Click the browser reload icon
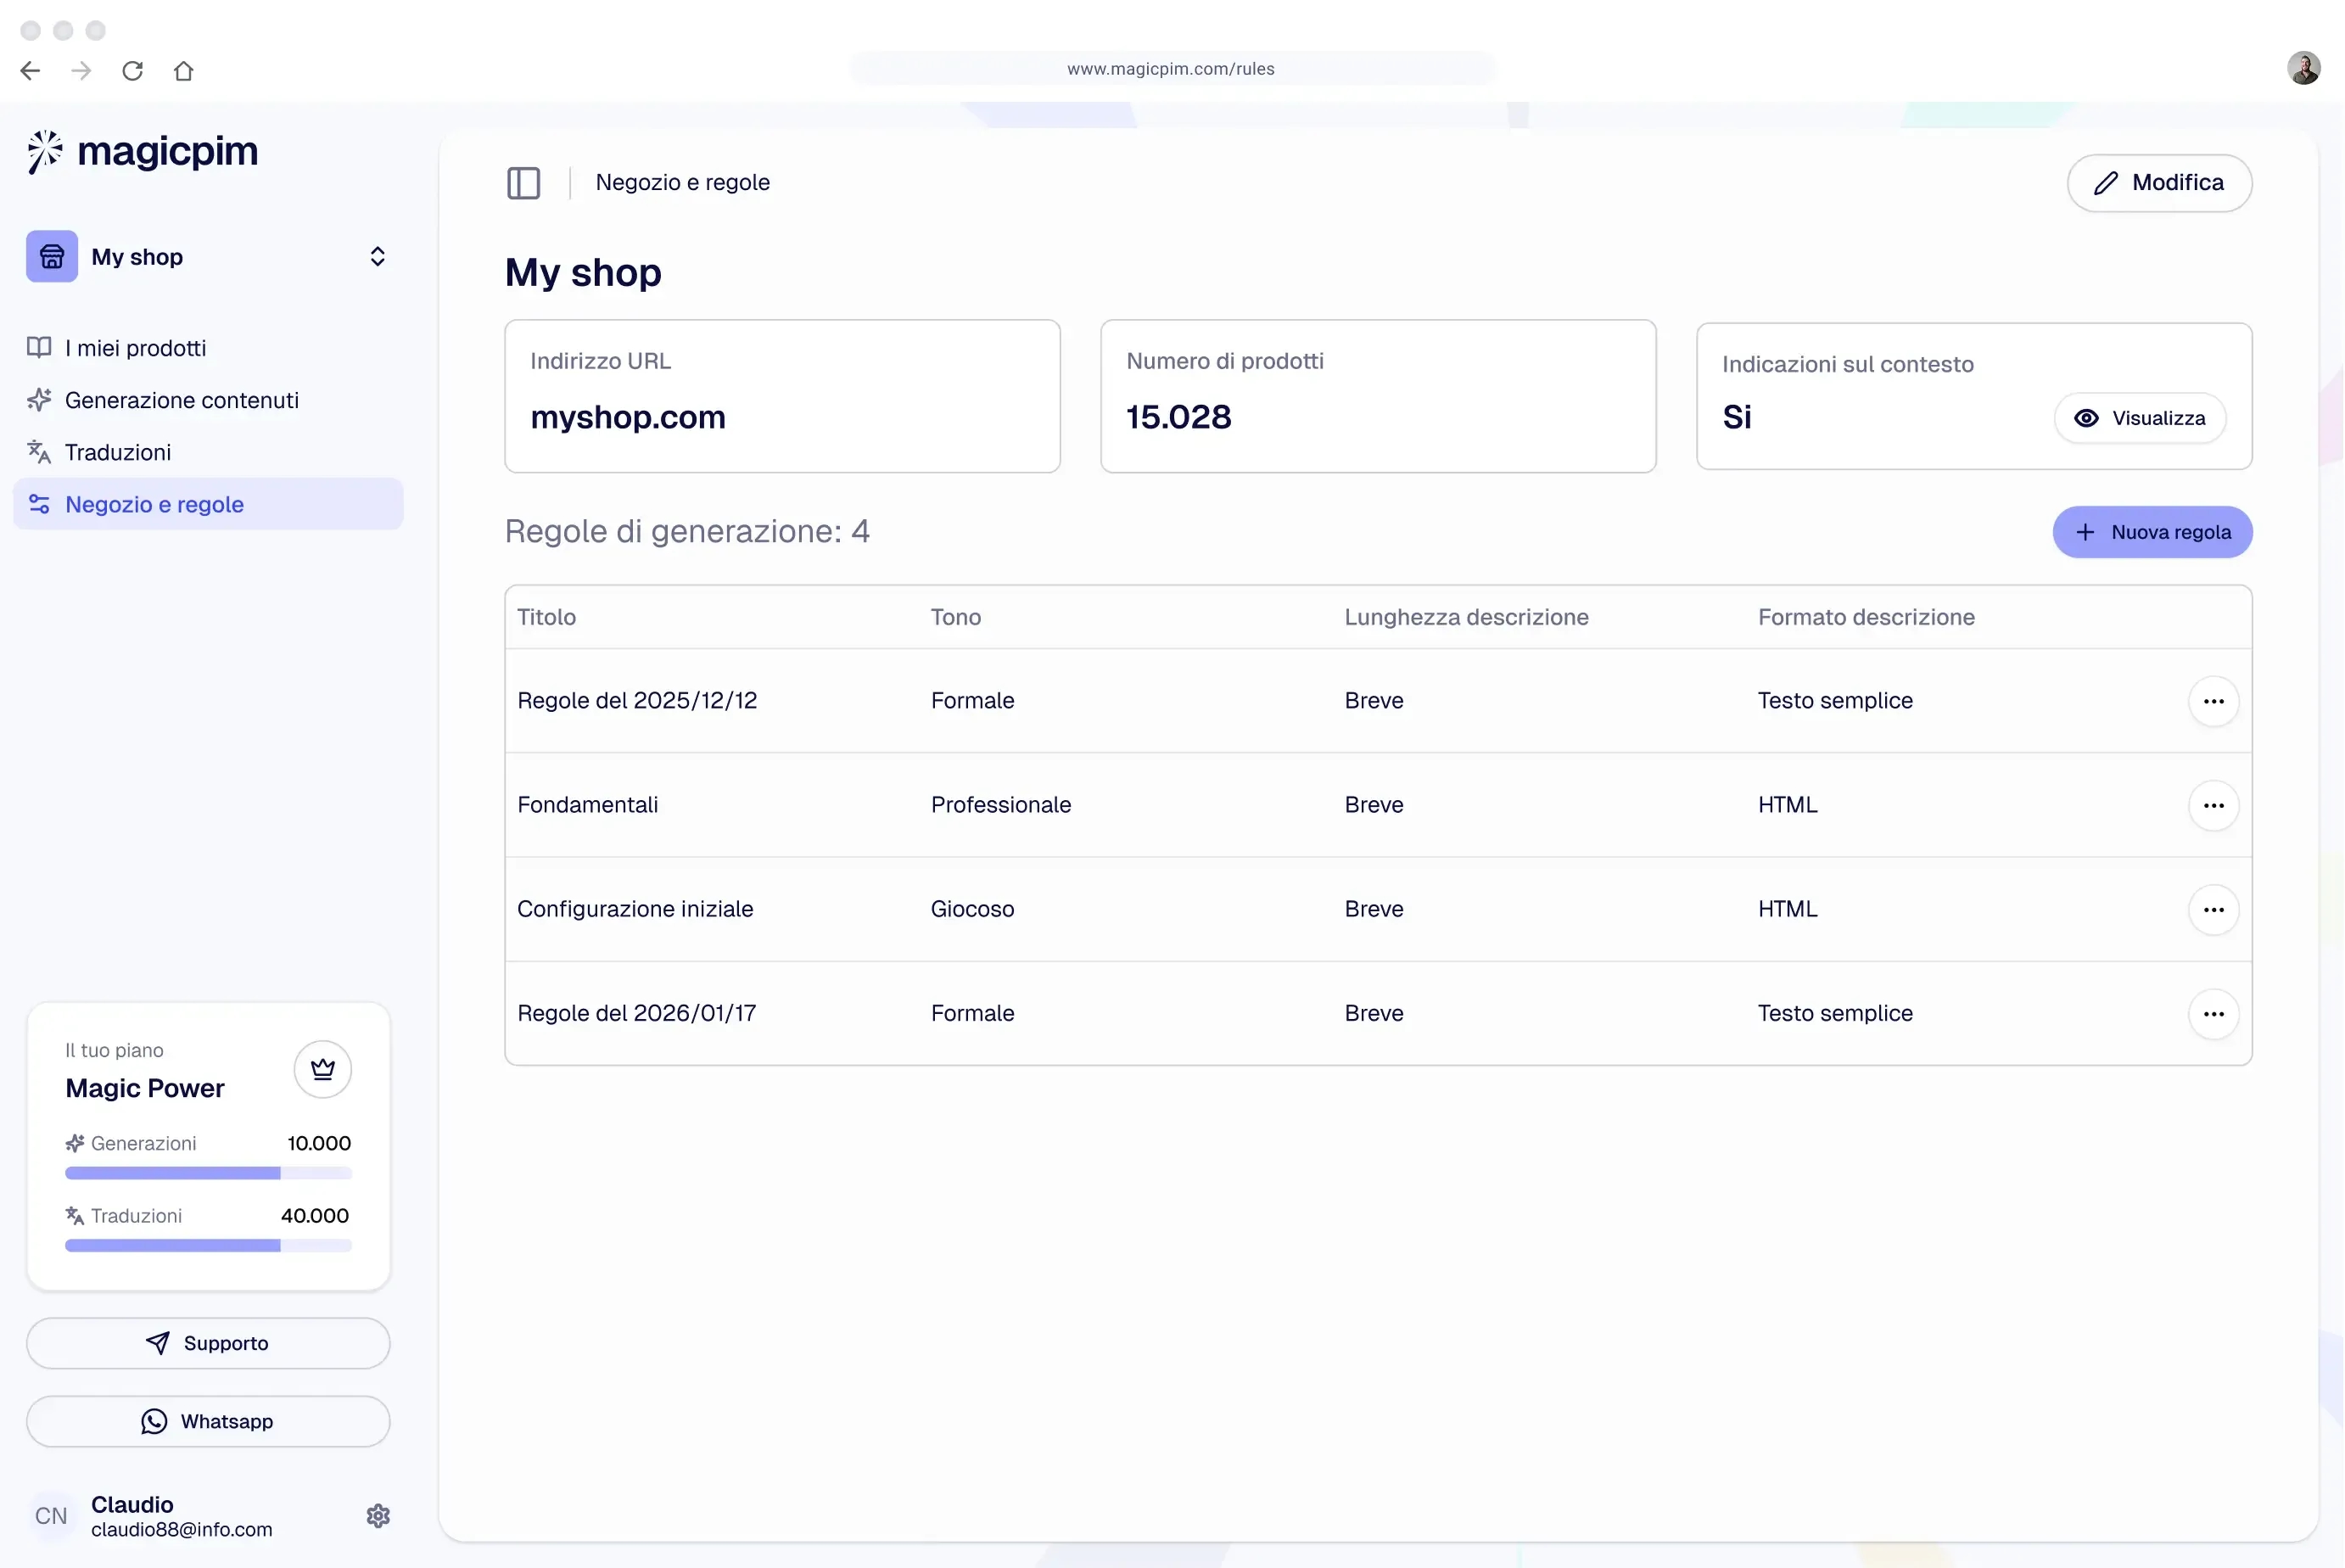The height and width of the screenshot is (1568, 2345). [132, 70]
